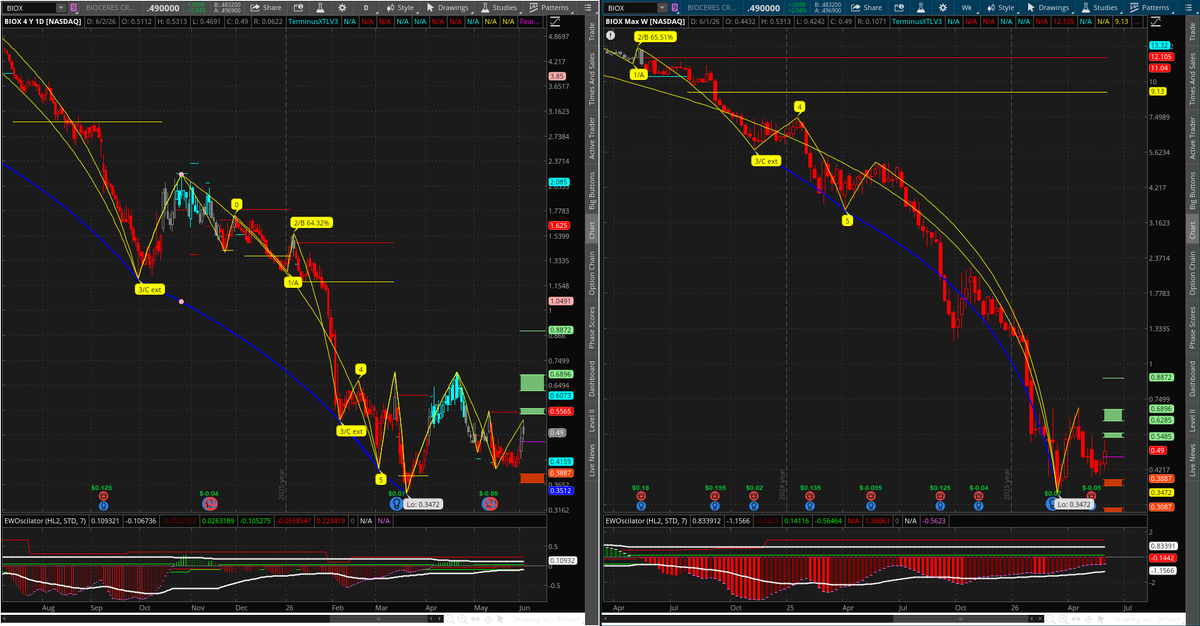Click the right chart's price-axis toggle icon in the header row
This screenshot has height=626, width=1200.
point(1155,22)
